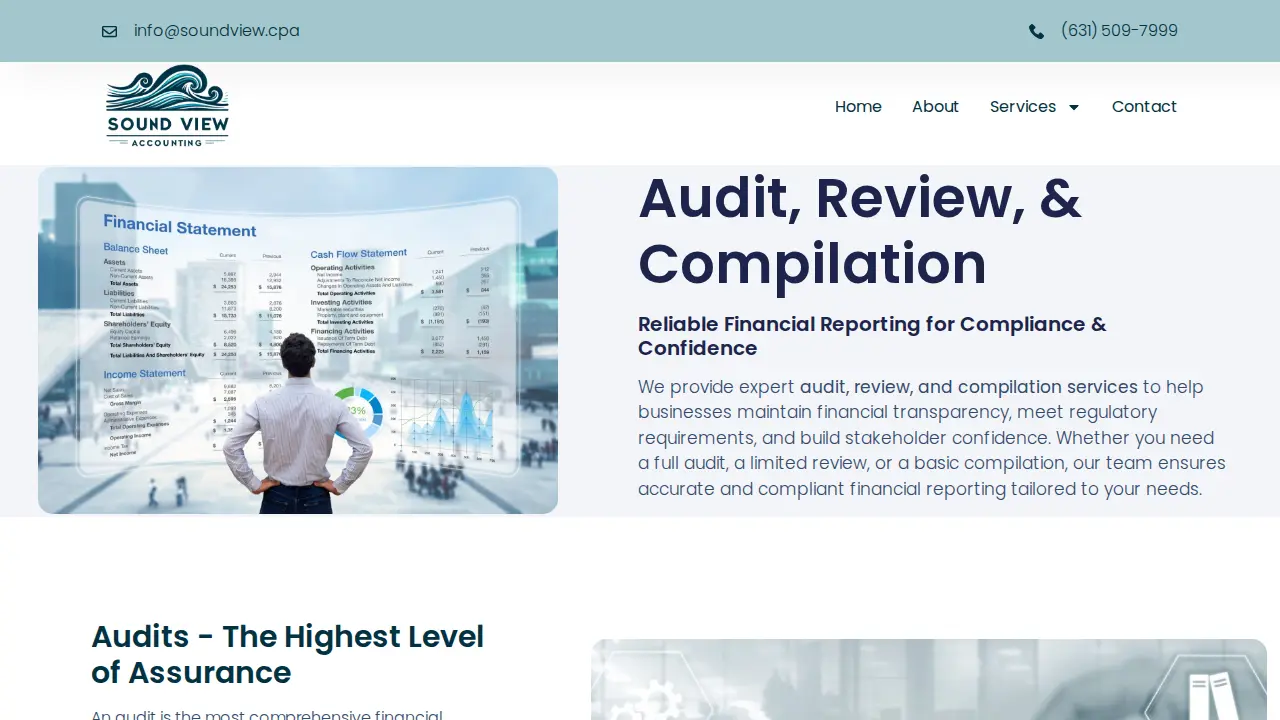The height and width of the screenshot is (720, 1280).
Task: Open the Services menu item
Action: click(x=1023, y=107)
